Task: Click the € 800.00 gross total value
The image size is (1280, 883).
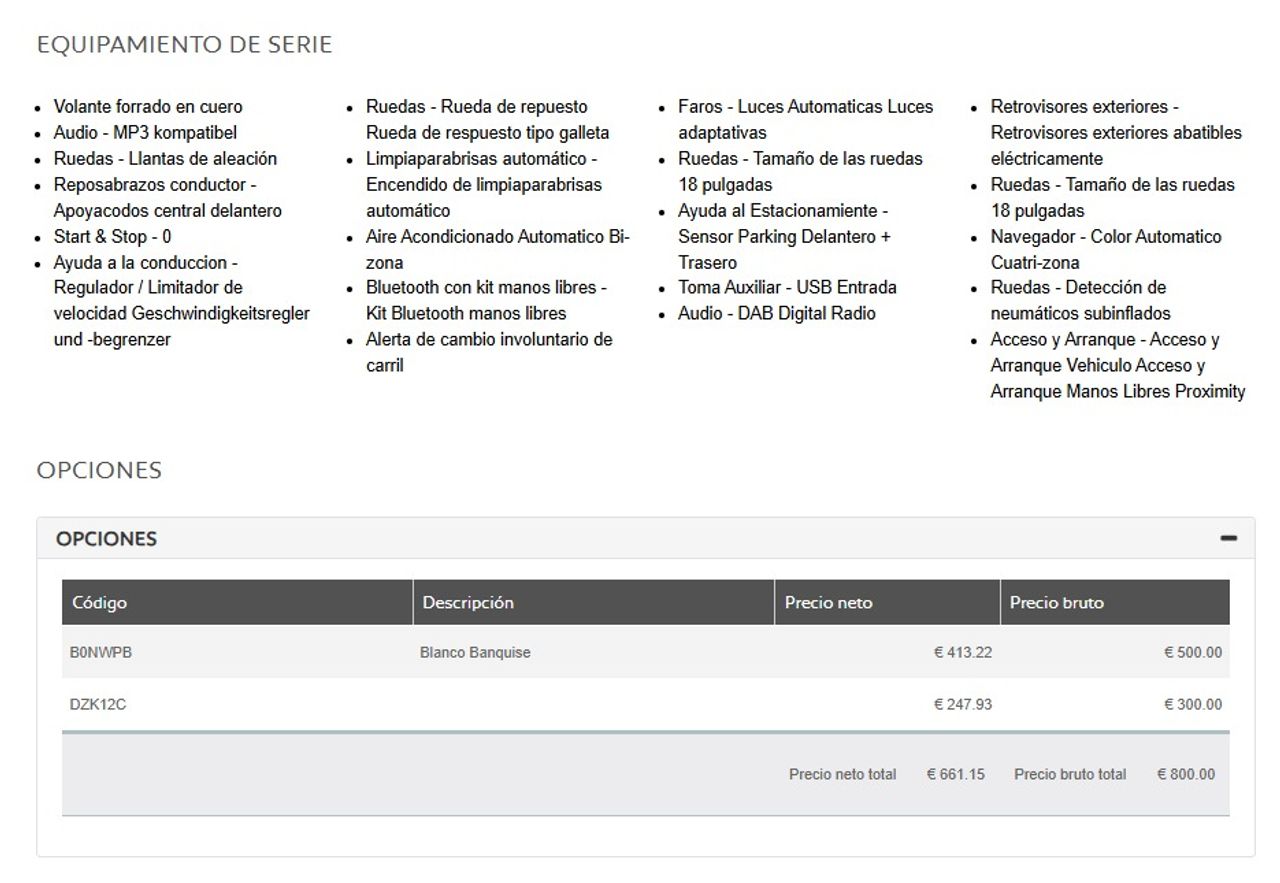Action: pos(1186,774)
